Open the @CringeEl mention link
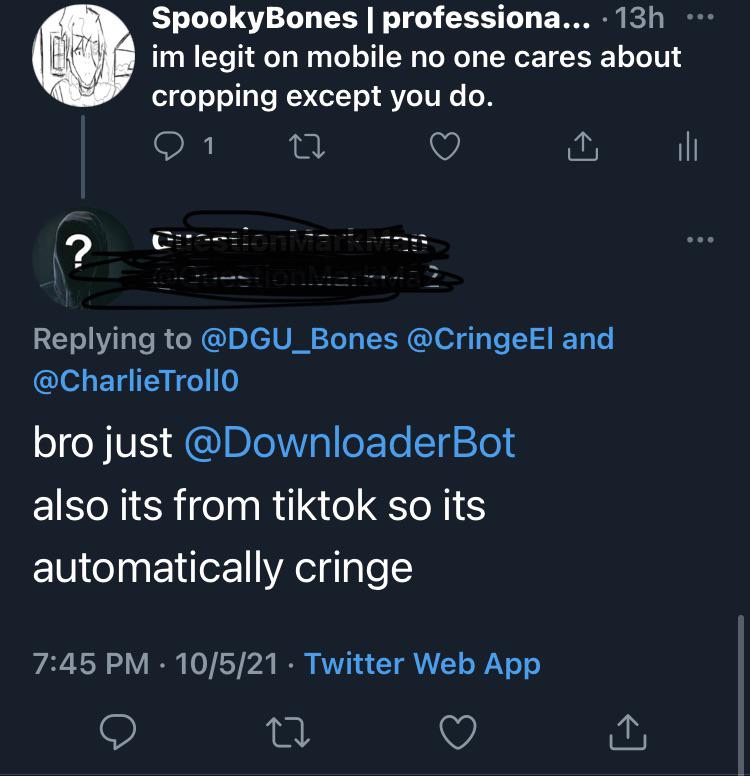 click(480, 339)
